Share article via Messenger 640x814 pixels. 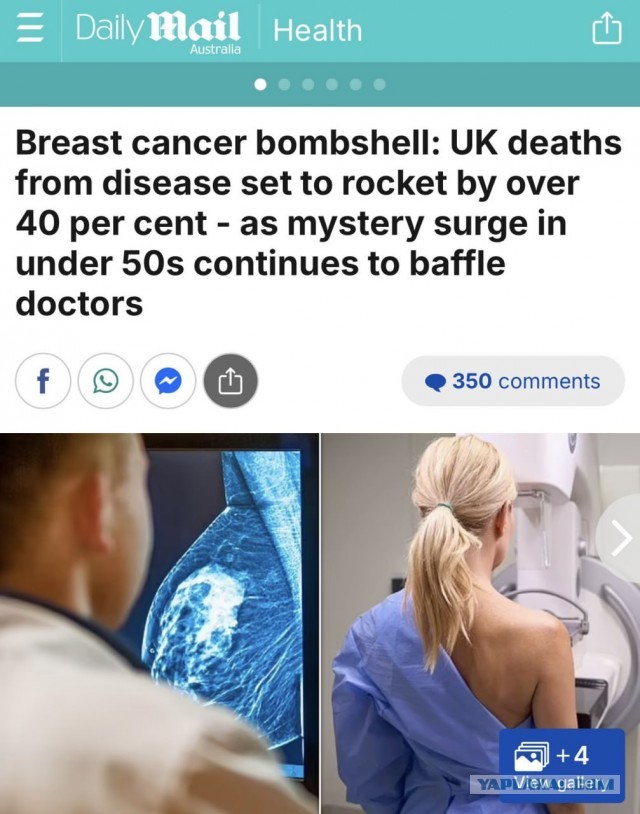[168, 382]
